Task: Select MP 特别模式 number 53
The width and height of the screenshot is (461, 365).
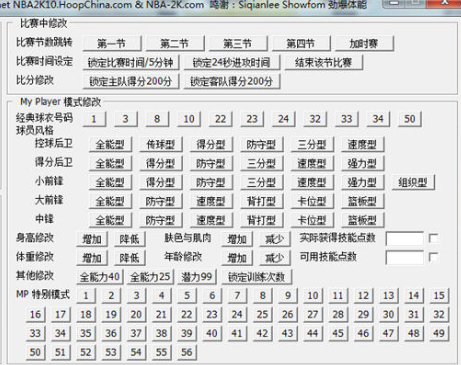Action: [111, 353]
